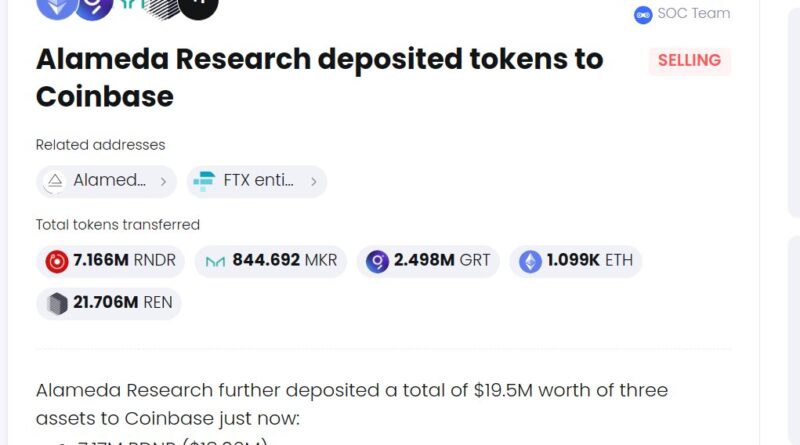Click the gray REN token icon
Viewport: 800px width, 445px height.
[57, 303]
